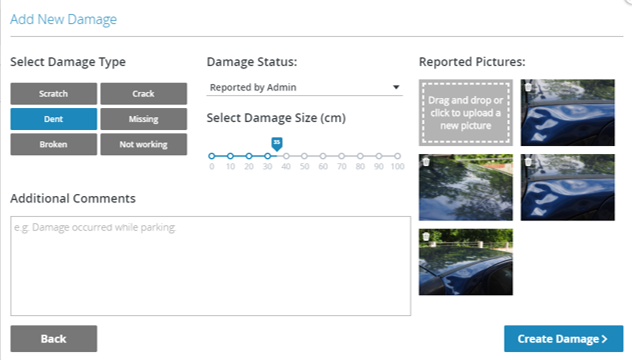Set damage size to 30 cm

(x=268, y=156)
